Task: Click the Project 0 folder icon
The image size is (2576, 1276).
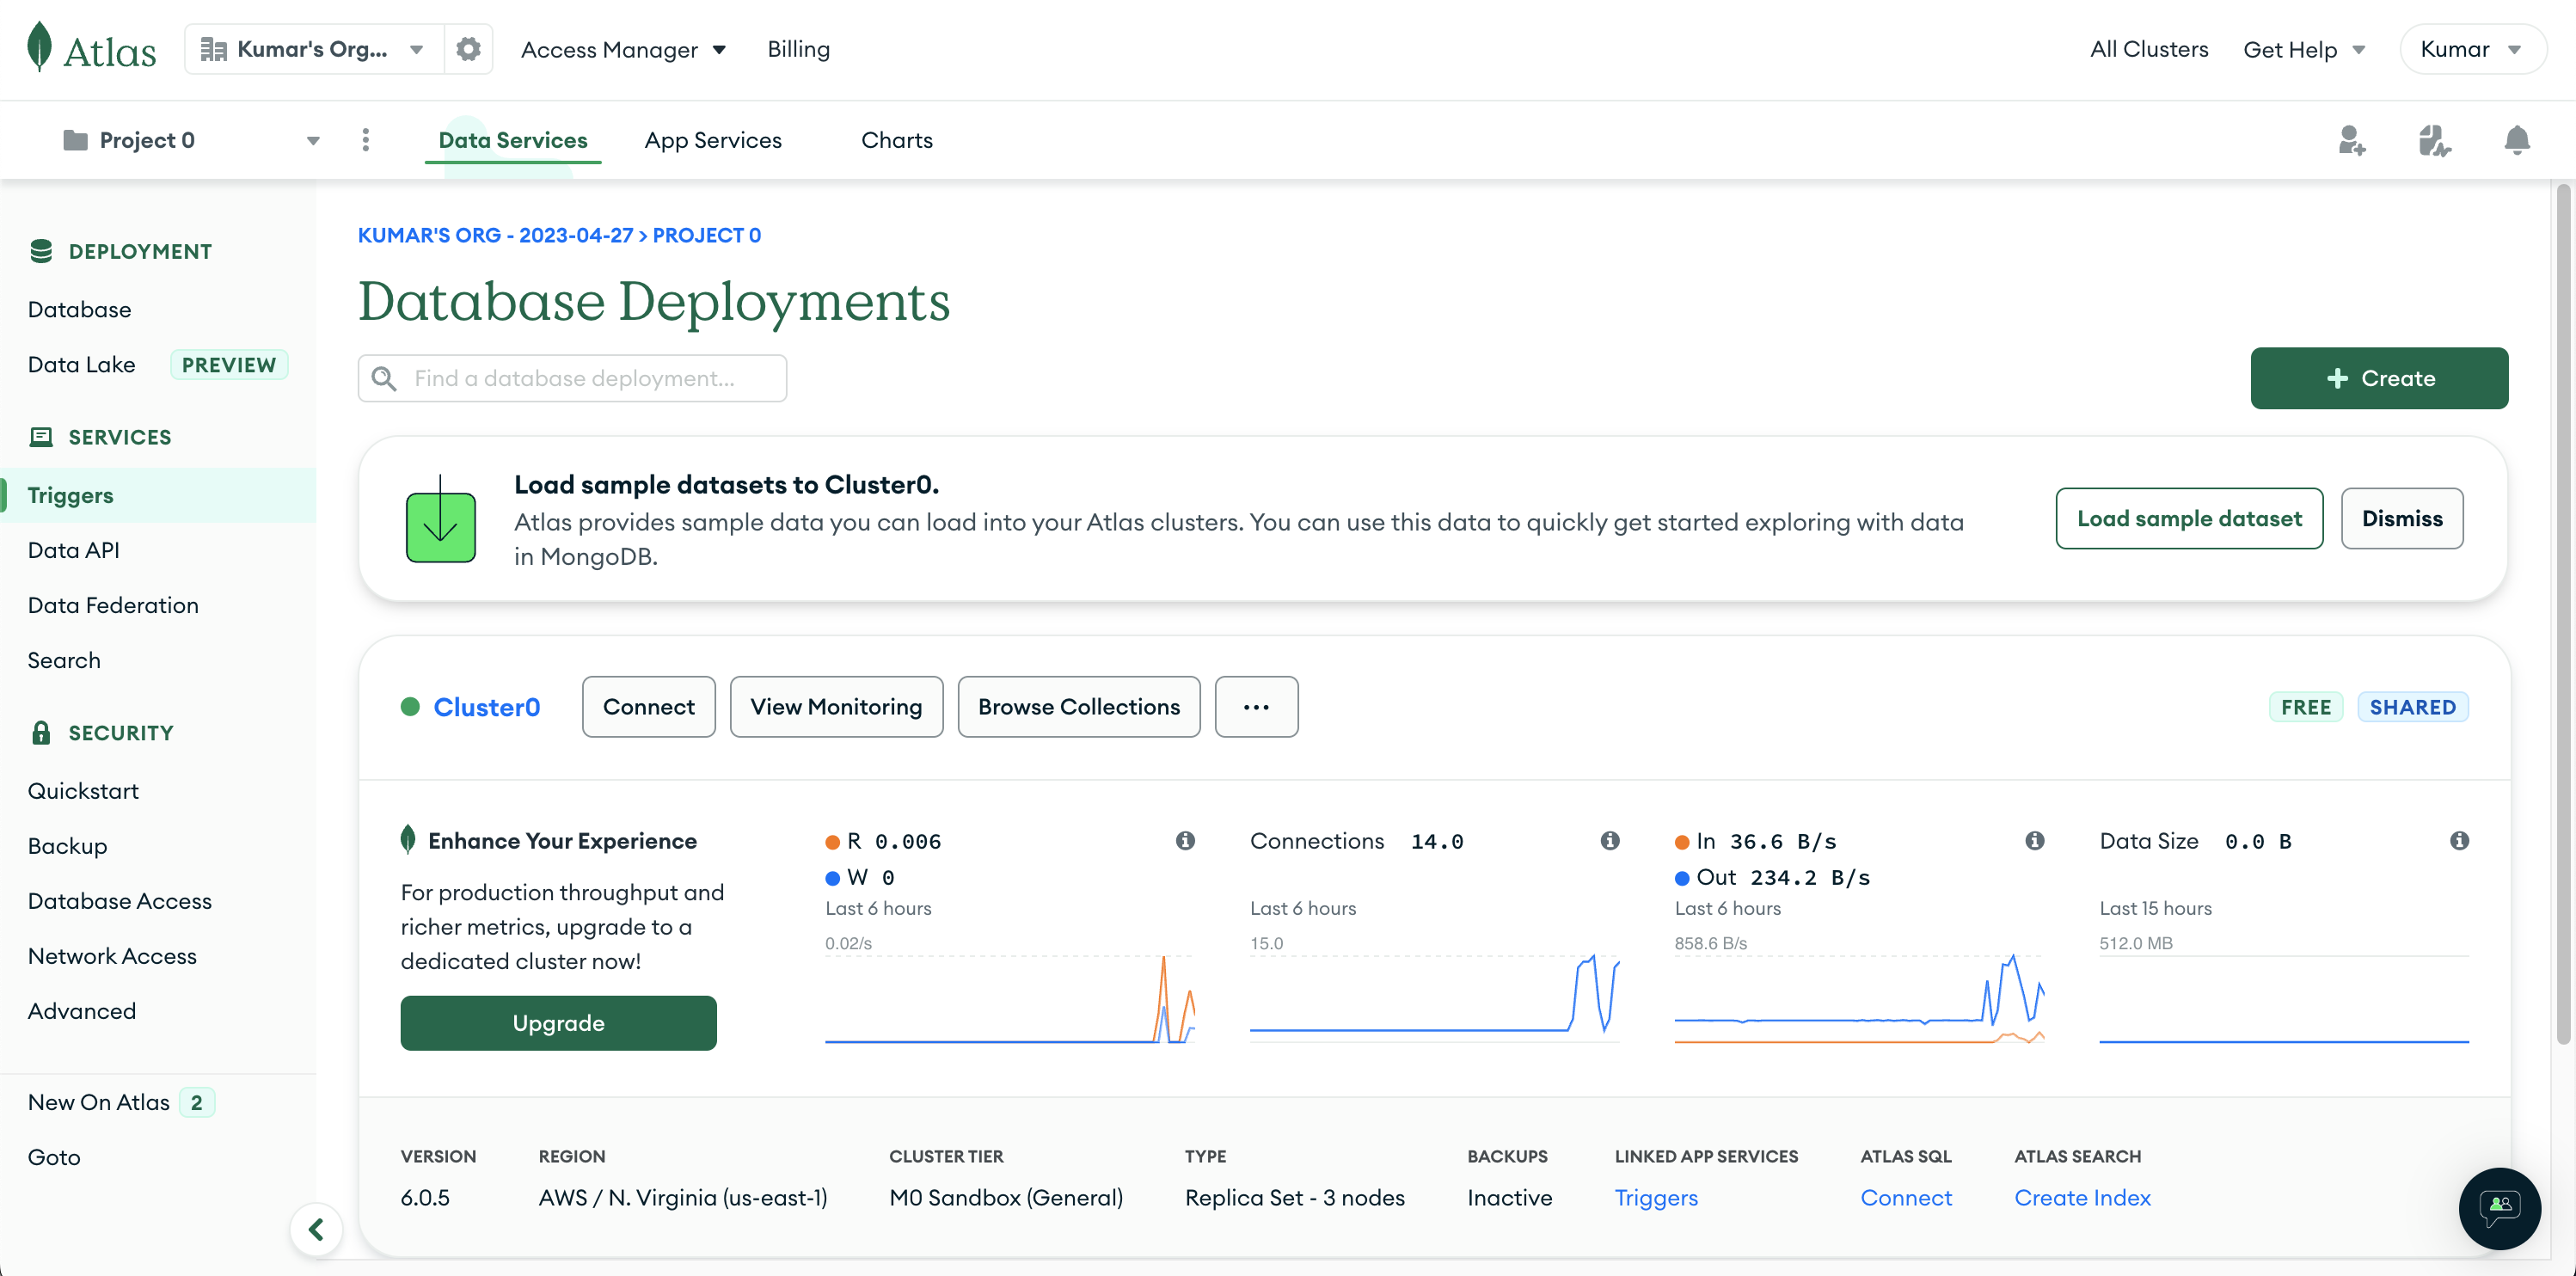Action: pos(75,140)
